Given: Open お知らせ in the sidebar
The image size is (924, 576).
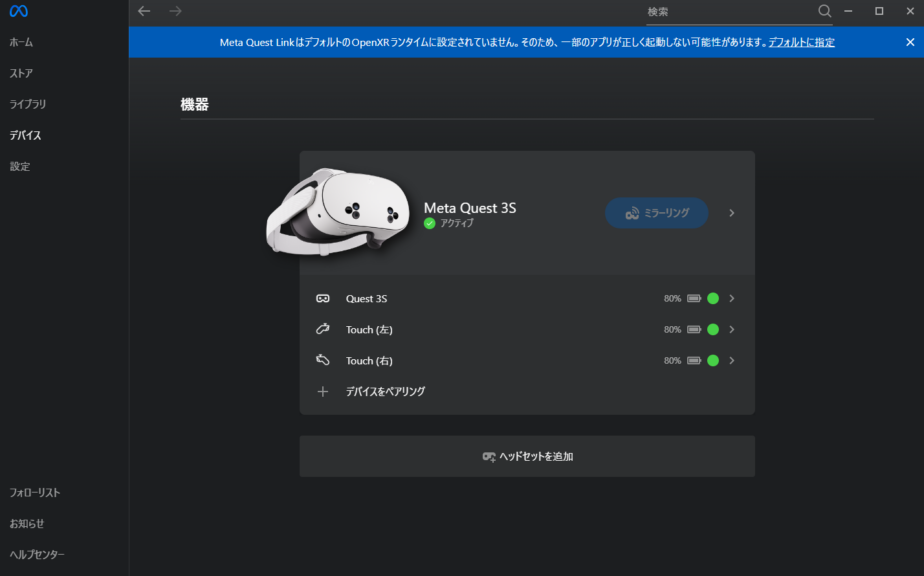Looking at the screenshot, I should click(x=27, y=524).
